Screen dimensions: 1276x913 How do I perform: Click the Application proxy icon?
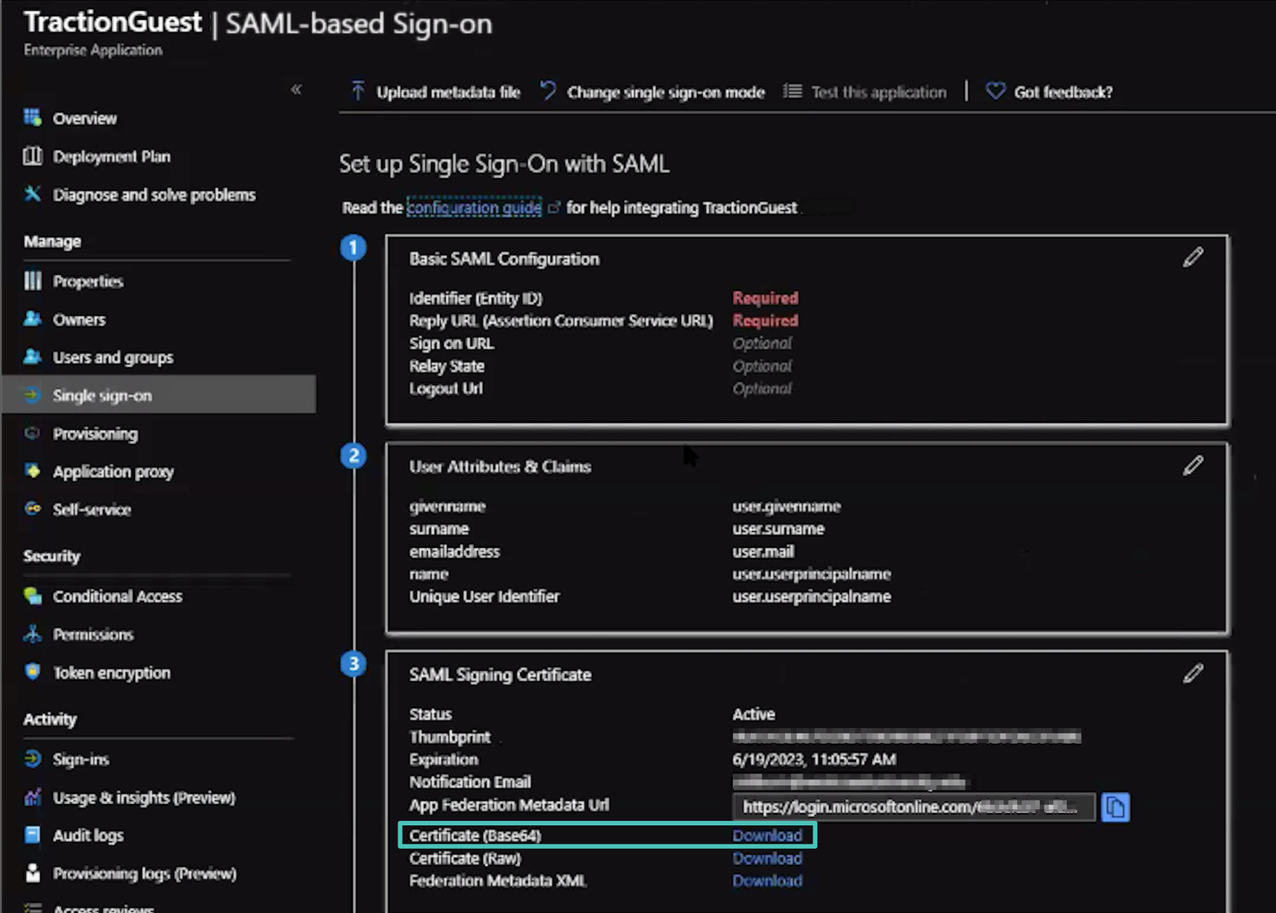pyautogui.click(x=33, y=471)
